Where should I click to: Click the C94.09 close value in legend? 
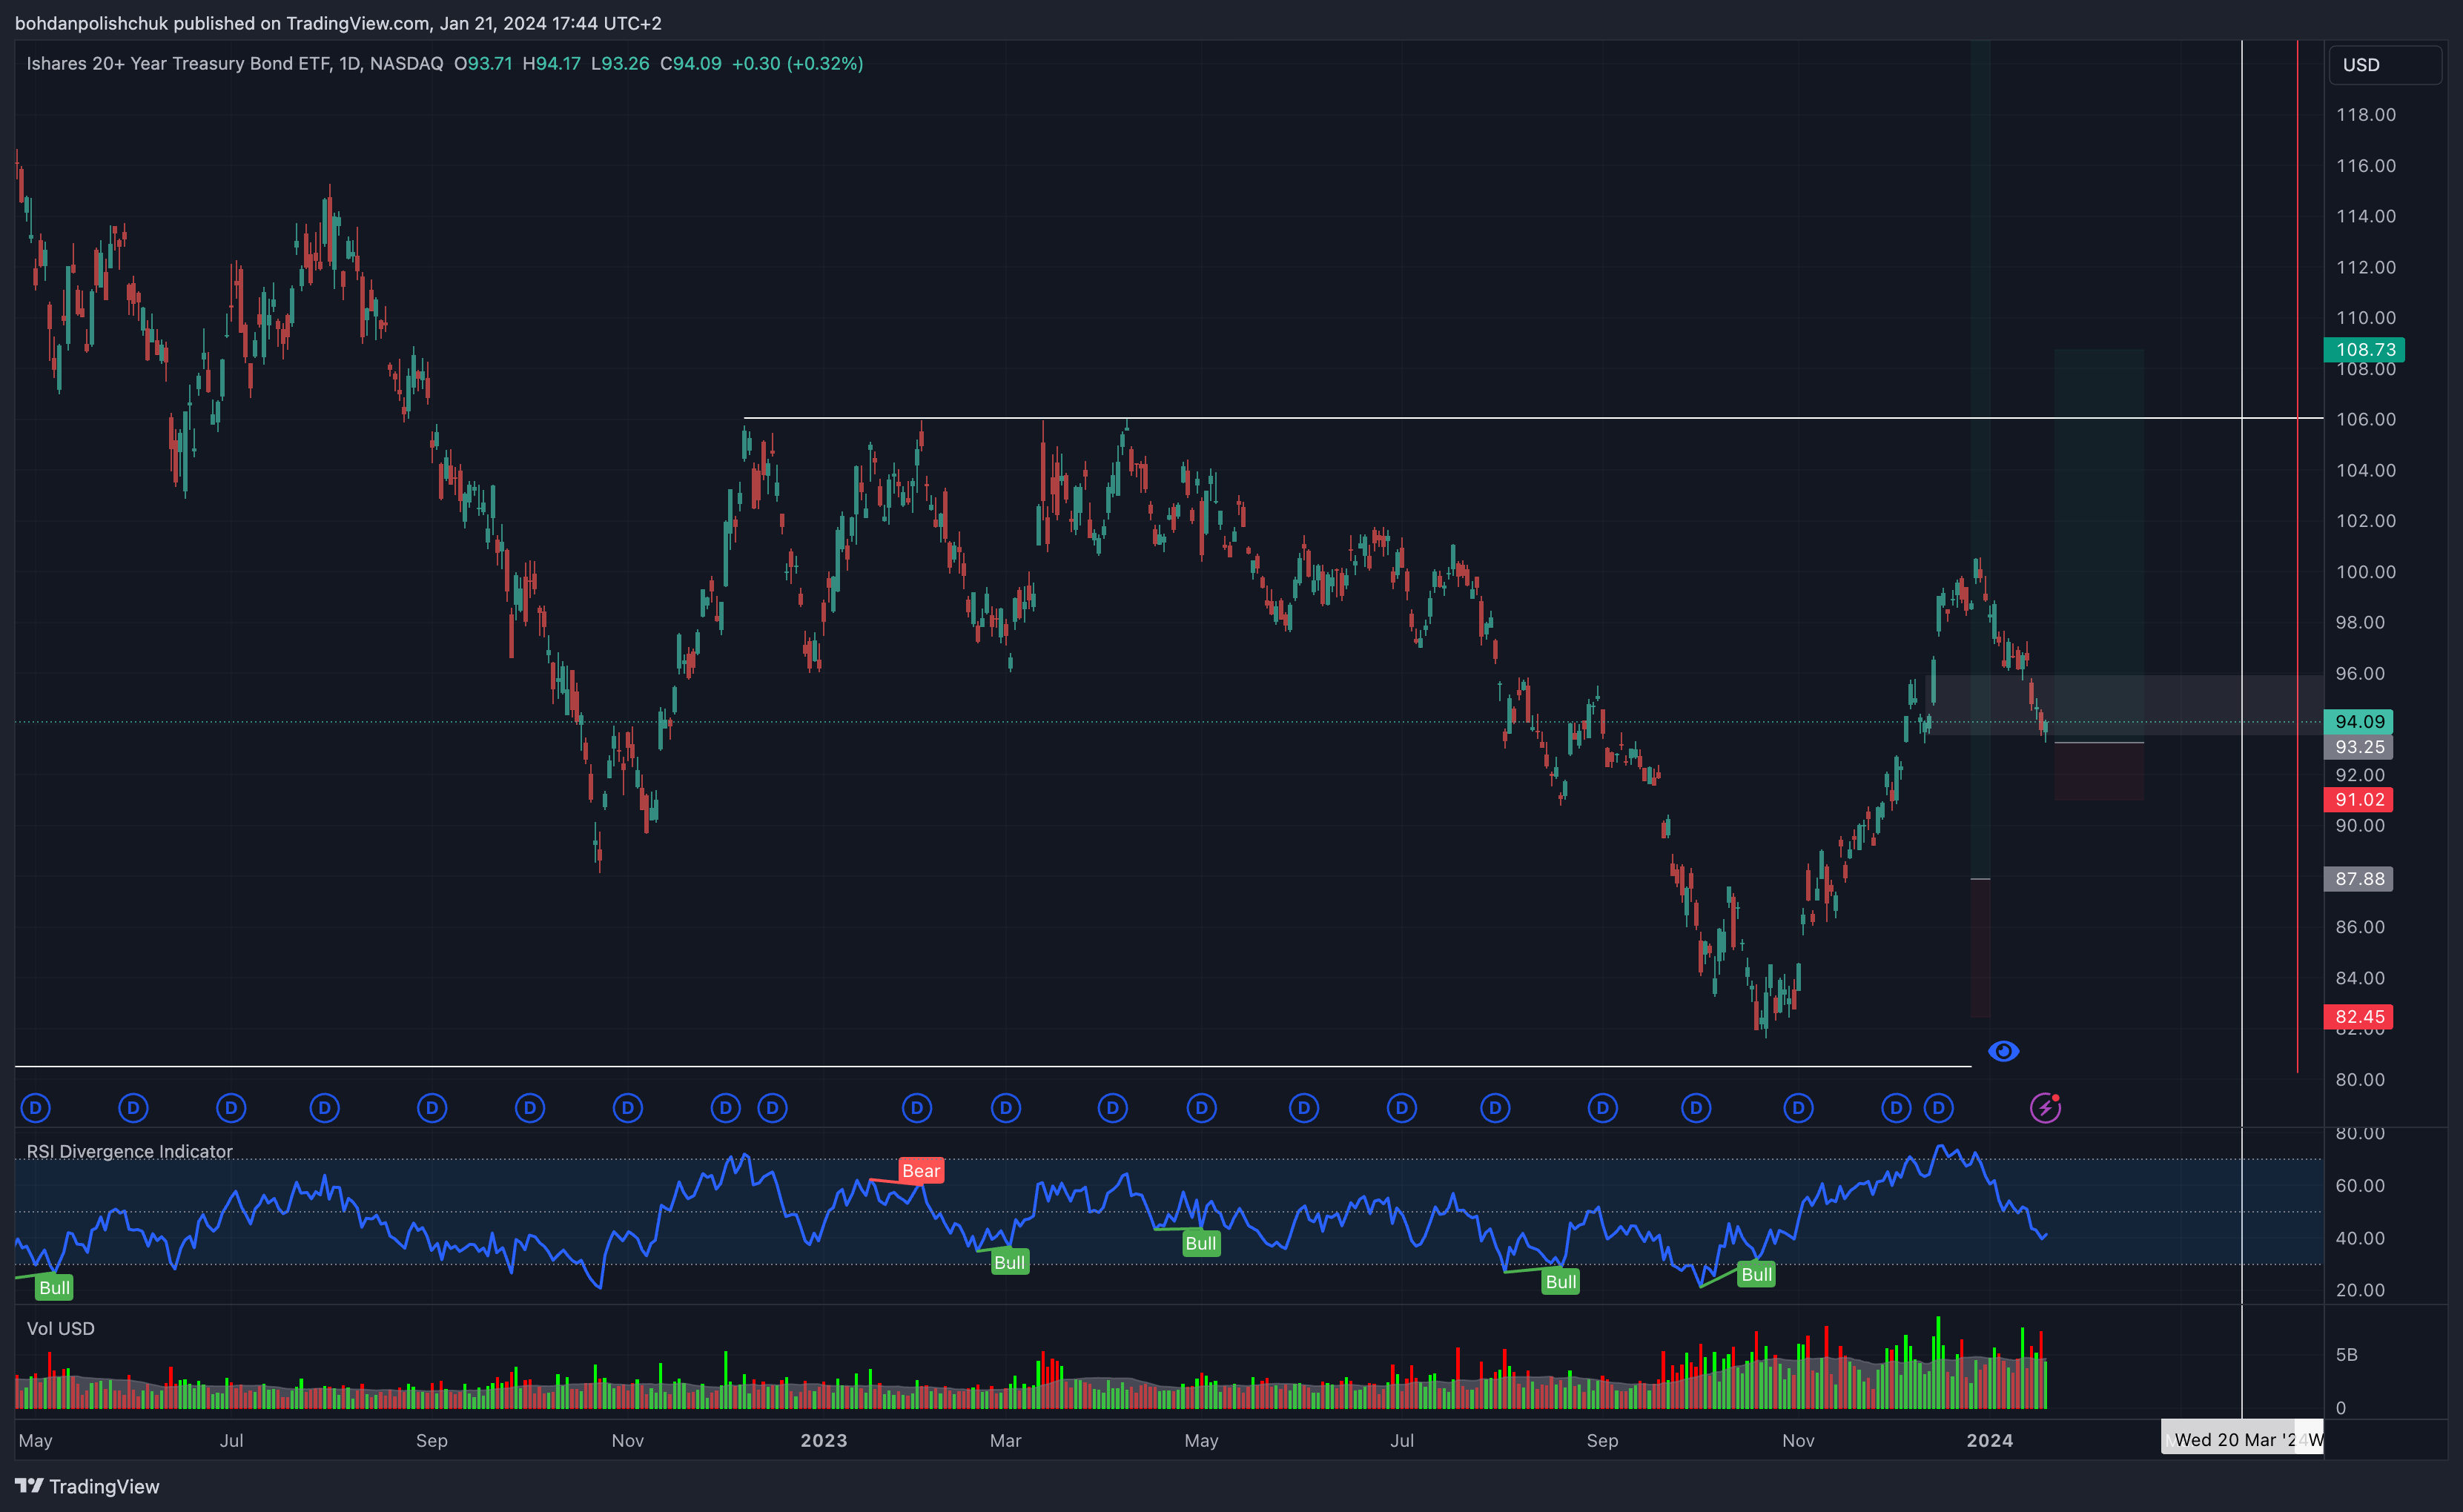click(690, 64)
